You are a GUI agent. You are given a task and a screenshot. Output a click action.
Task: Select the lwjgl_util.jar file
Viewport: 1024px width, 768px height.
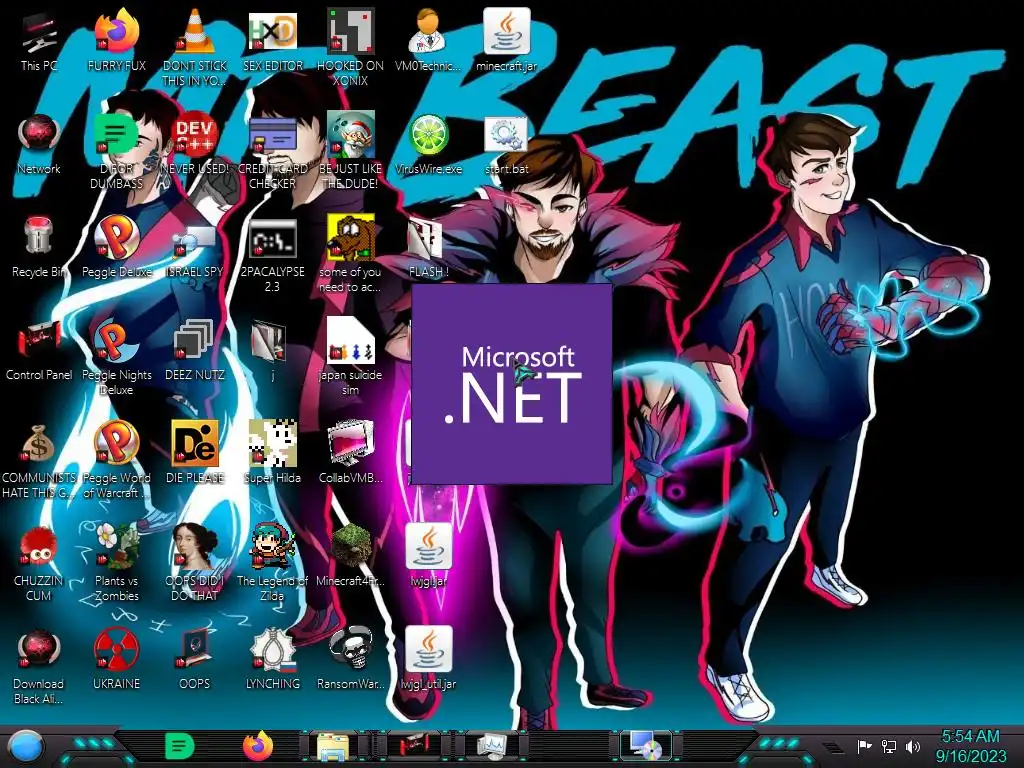click(428, 660)
